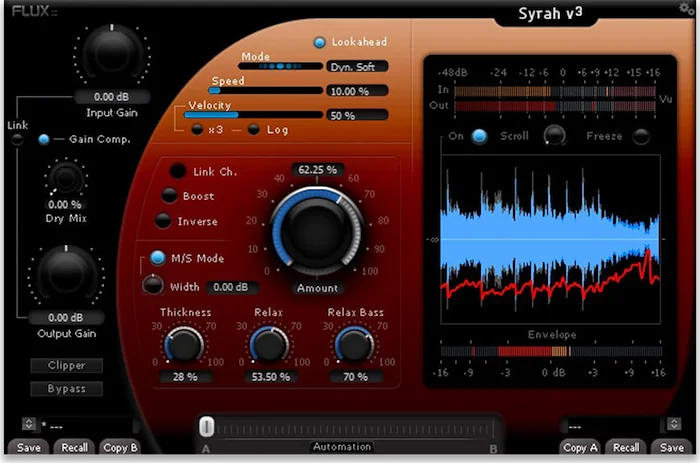Enable Link Ch. option
This screenshot has height=463, width=700.
tap(177, 171)
